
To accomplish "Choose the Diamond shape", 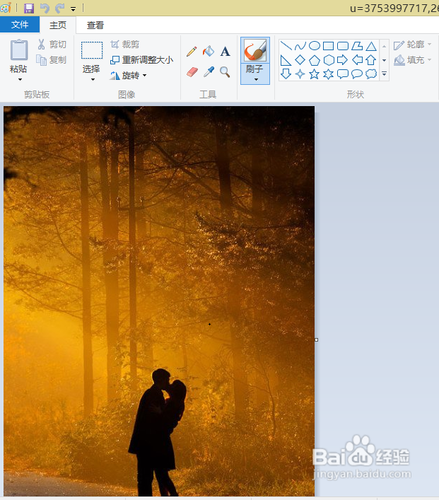I will [300, 60].
